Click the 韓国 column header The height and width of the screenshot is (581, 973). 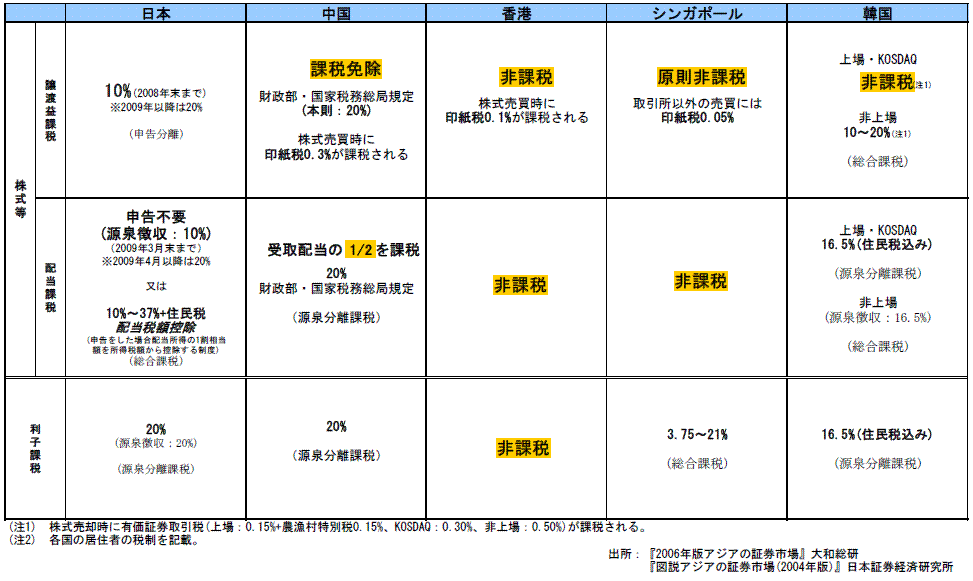click(877, 14)
